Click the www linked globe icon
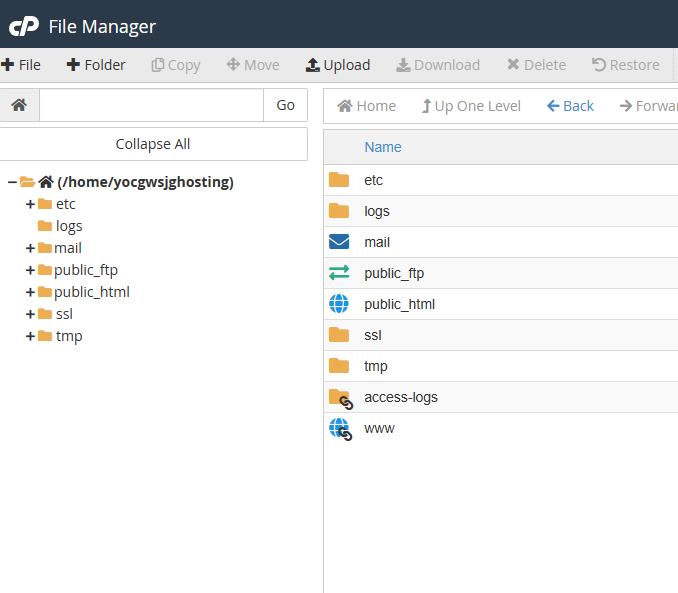The image size is (678, 593). (x=340, y=429)
